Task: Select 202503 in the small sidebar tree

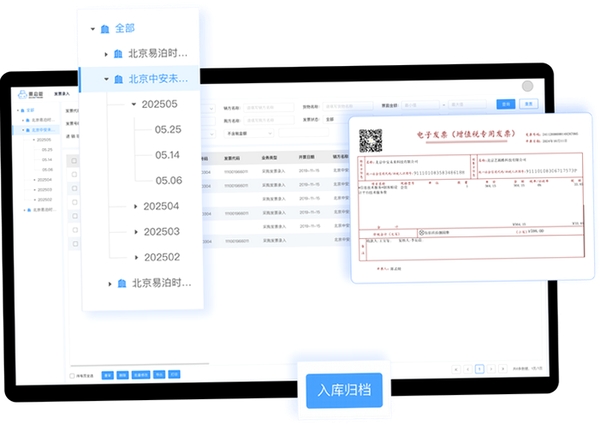Action: (45, 190)
